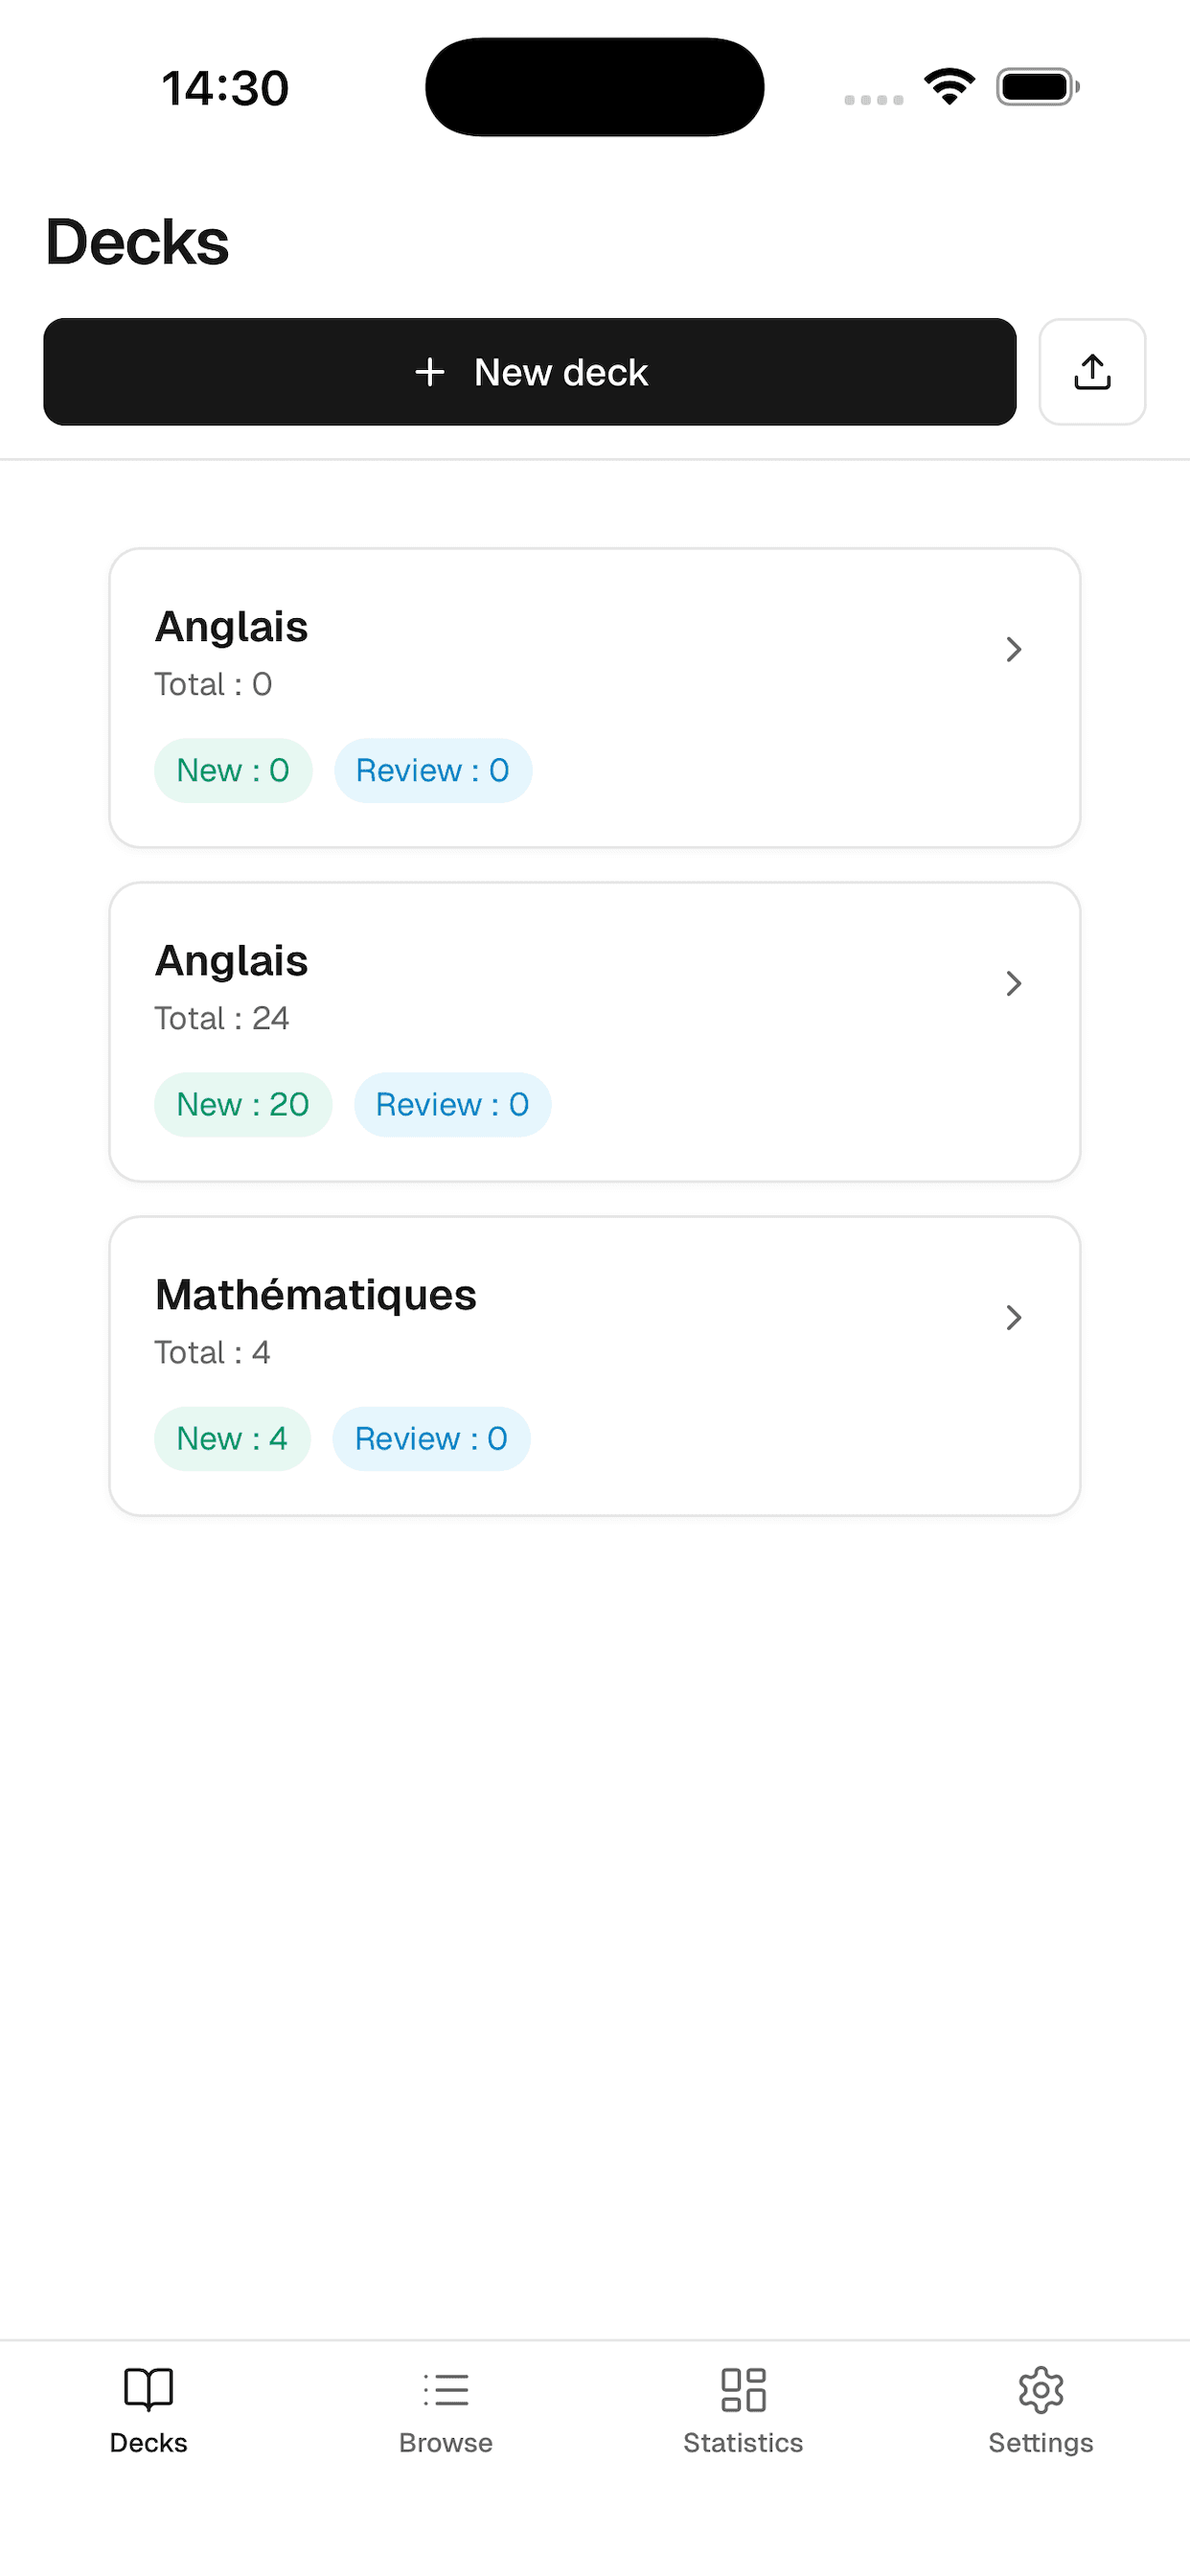Select the Anglais title above "Total : 24"
Image resolution: width=1190 pixels, height=2576 pixels.
point(232,961)
